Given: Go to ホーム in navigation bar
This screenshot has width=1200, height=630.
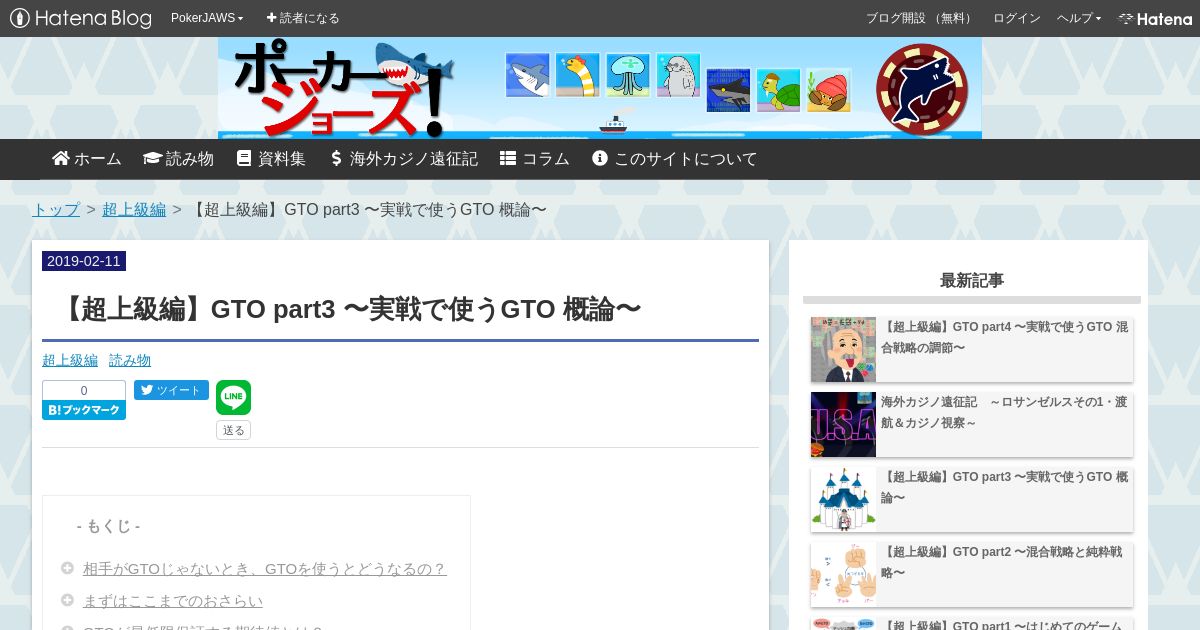Looking at the screenshot, I should (87, 159).
